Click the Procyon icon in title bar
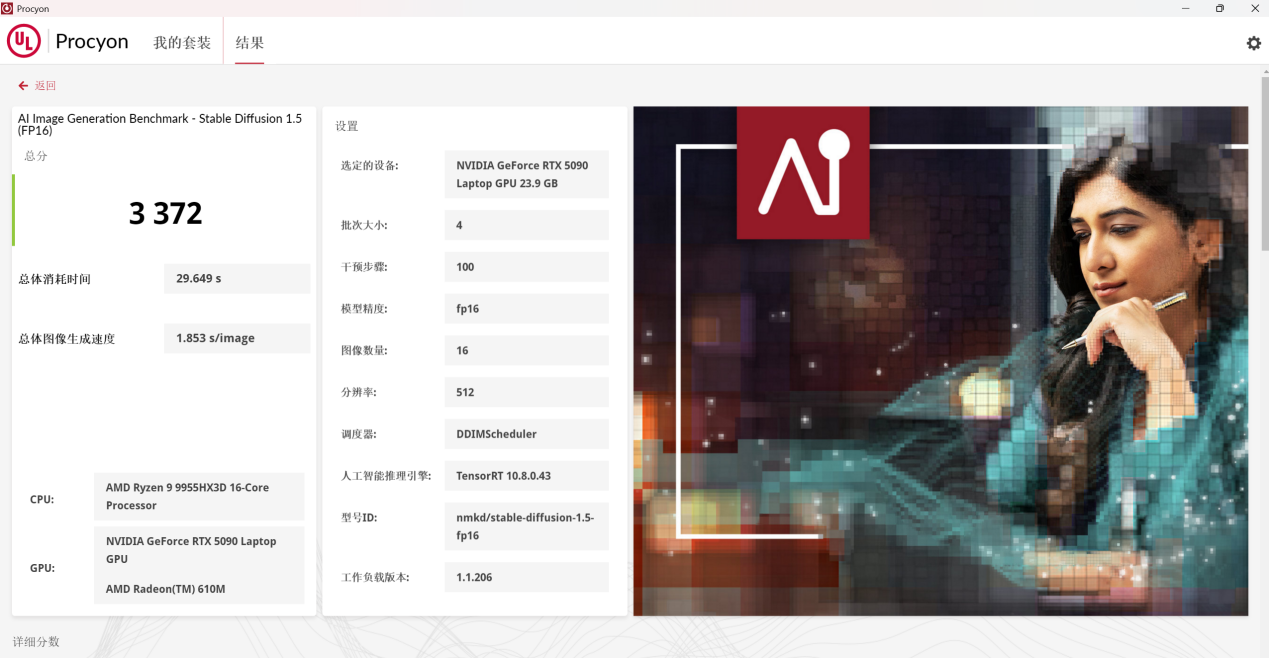The width and height of the screenshot is (1269, 658). [7, 8]
